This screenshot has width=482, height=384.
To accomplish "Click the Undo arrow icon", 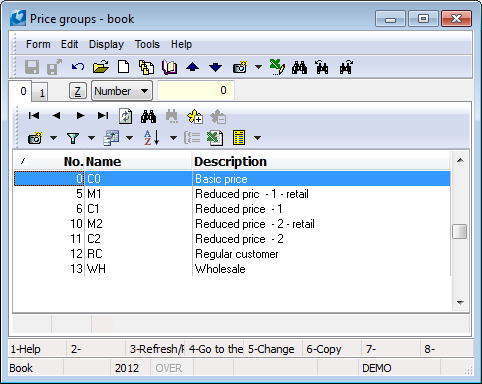I will (78, 67).
